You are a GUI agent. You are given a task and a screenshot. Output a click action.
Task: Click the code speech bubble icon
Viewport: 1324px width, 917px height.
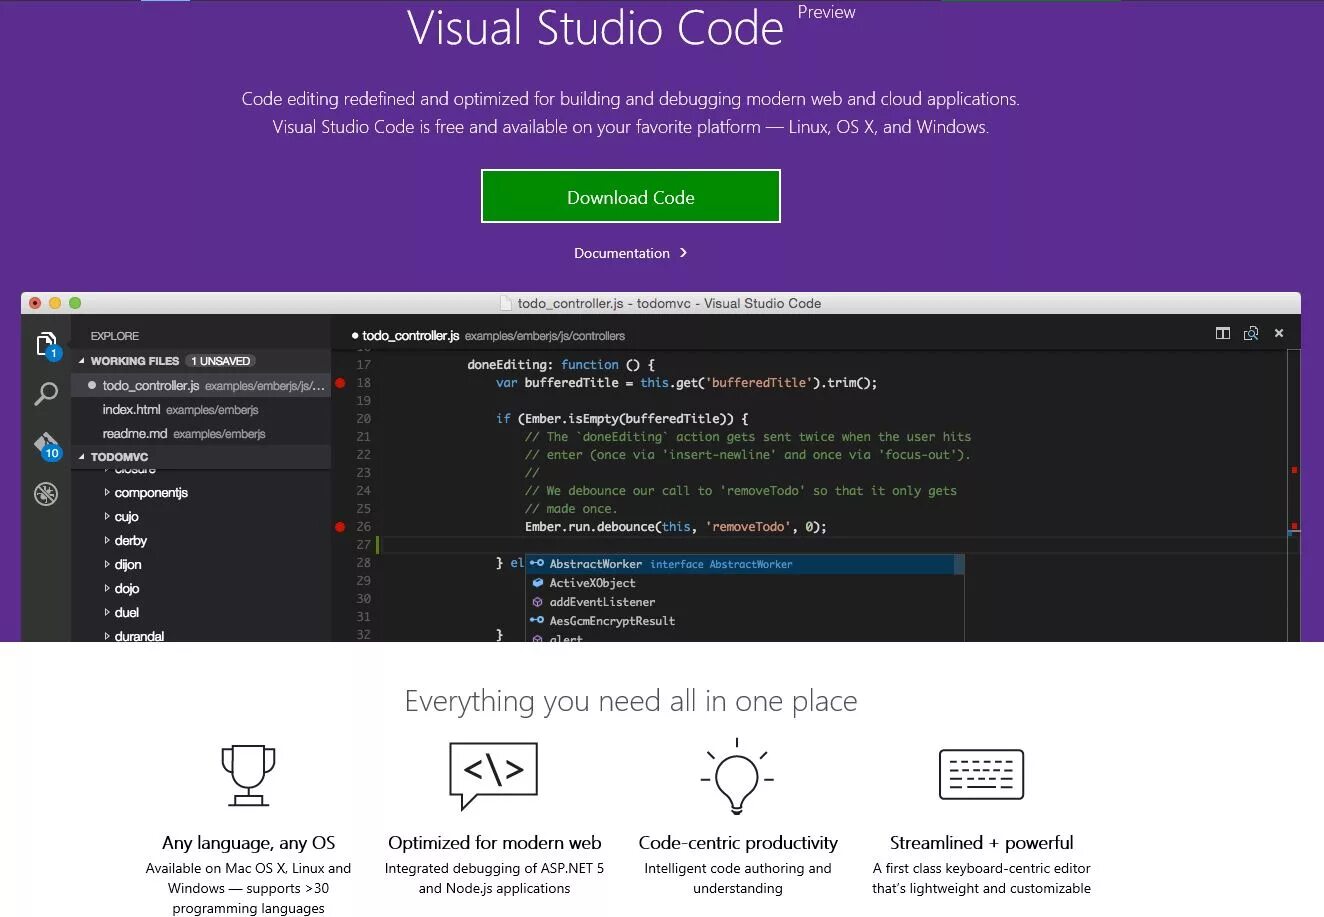coord(494,775)
